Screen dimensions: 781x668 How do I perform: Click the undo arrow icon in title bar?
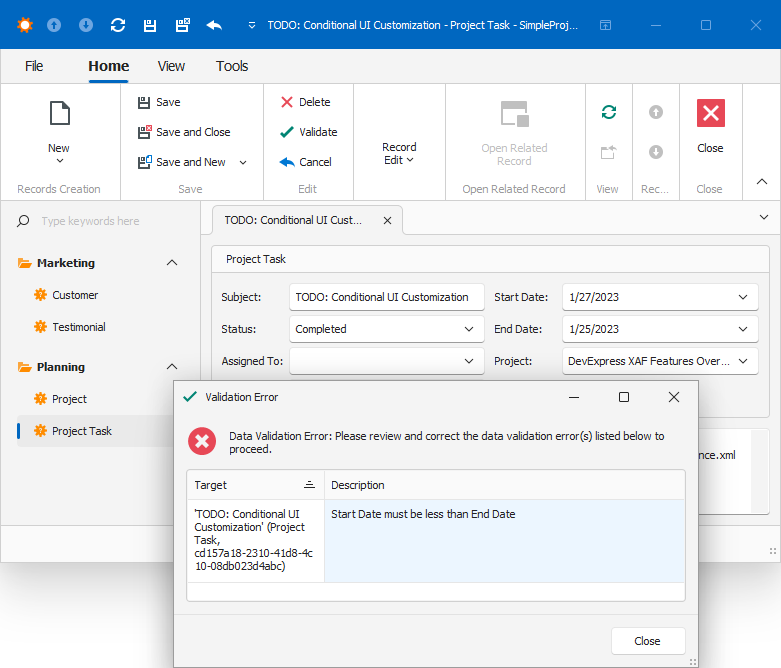click(x=214, y=25)
